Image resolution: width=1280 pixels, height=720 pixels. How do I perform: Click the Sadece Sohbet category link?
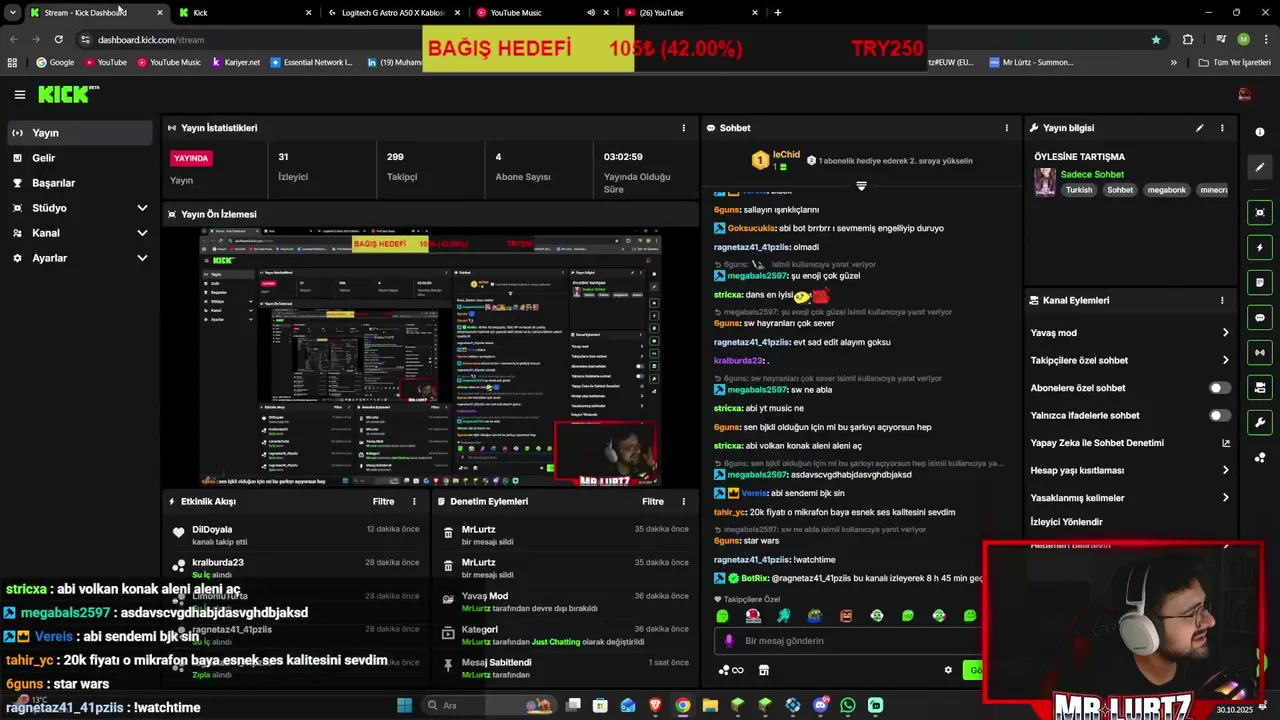1092,174
